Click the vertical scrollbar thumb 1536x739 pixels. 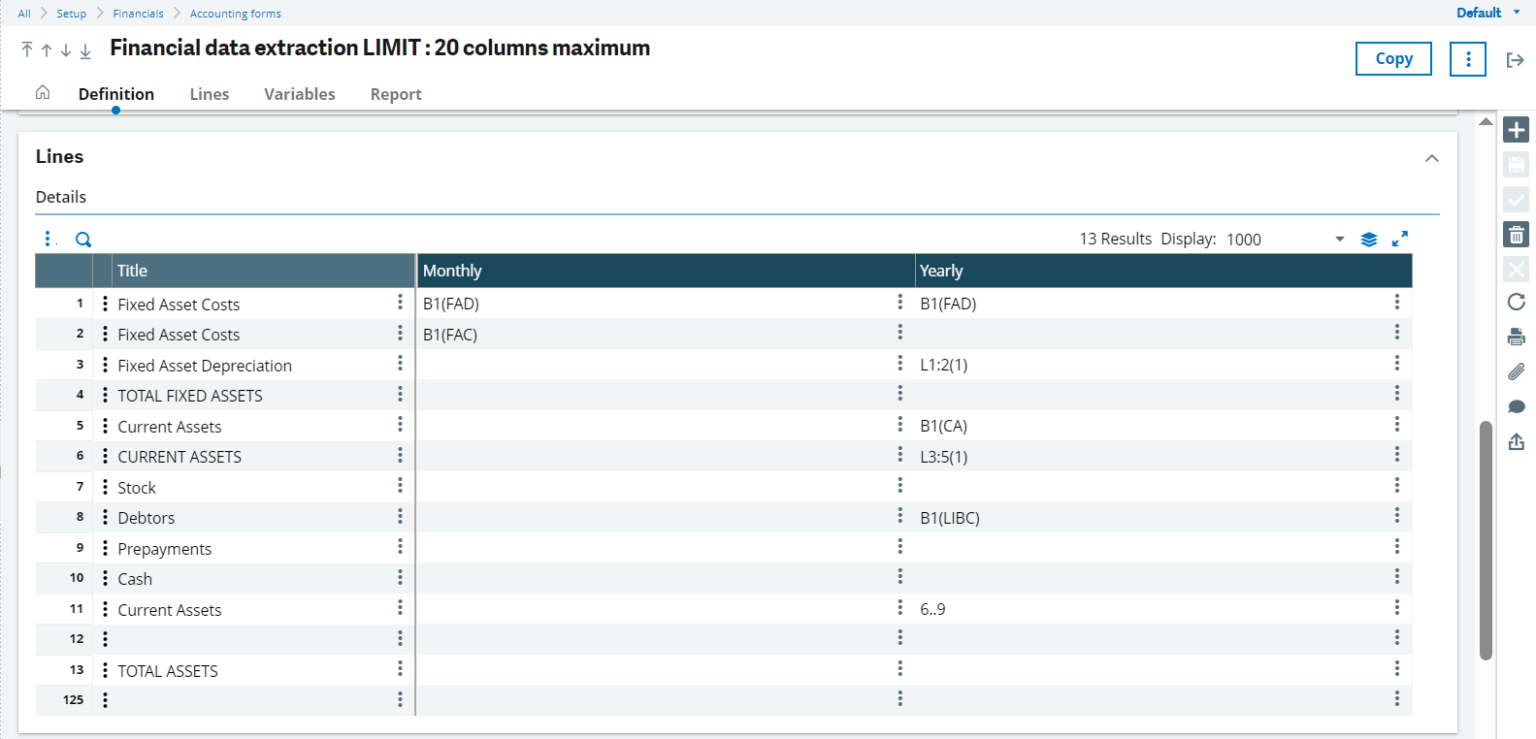click(x=1486, y=540)
